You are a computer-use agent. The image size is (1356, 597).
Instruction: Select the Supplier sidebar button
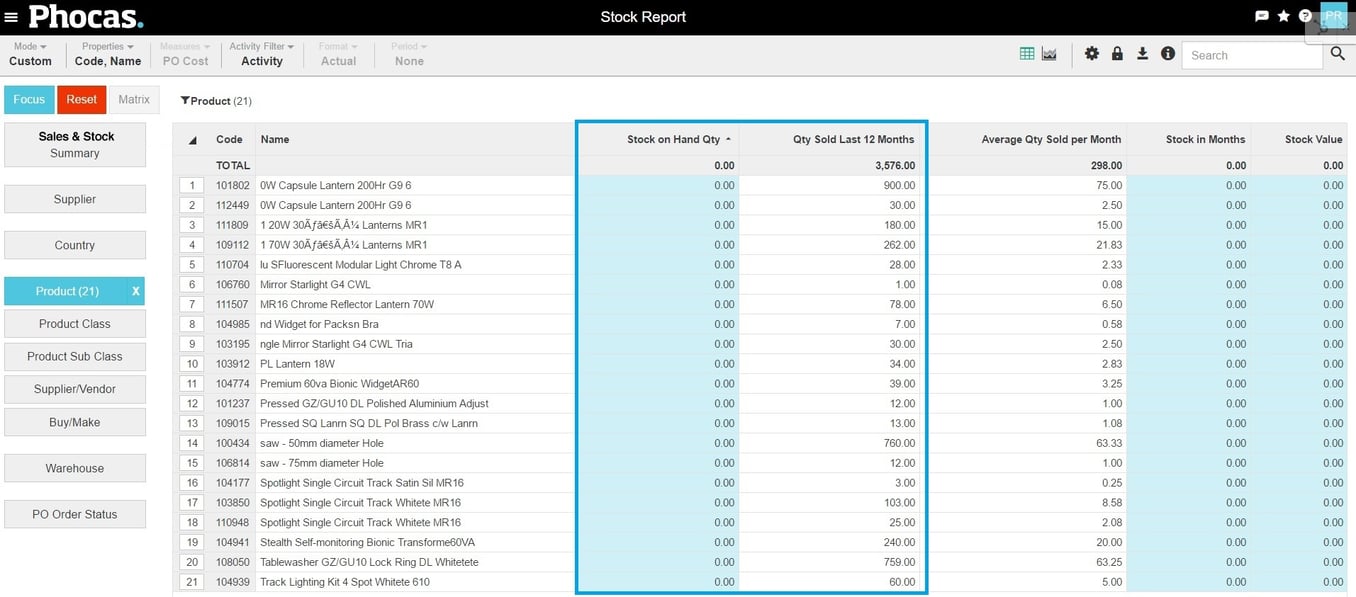tap(75, 199)
